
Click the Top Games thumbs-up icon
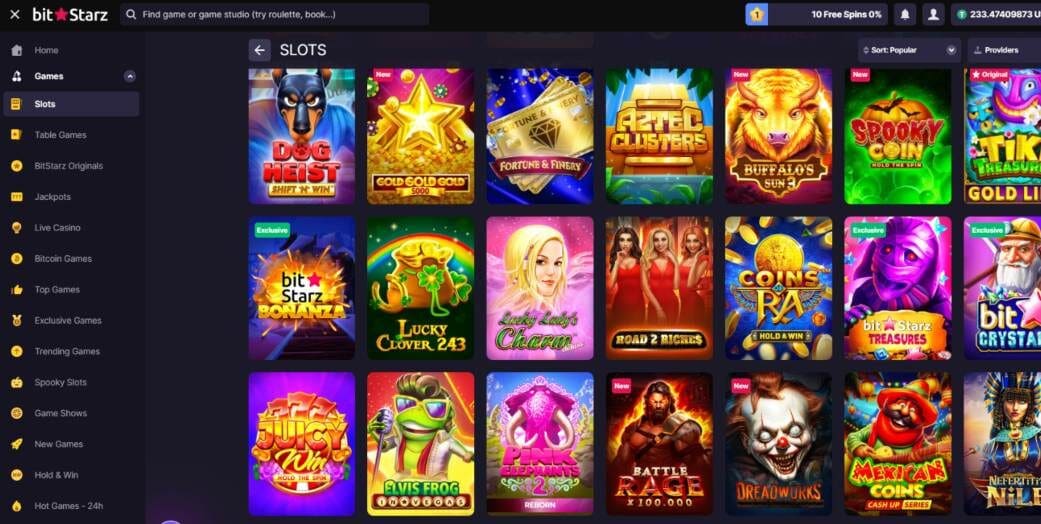coord(17,290)
